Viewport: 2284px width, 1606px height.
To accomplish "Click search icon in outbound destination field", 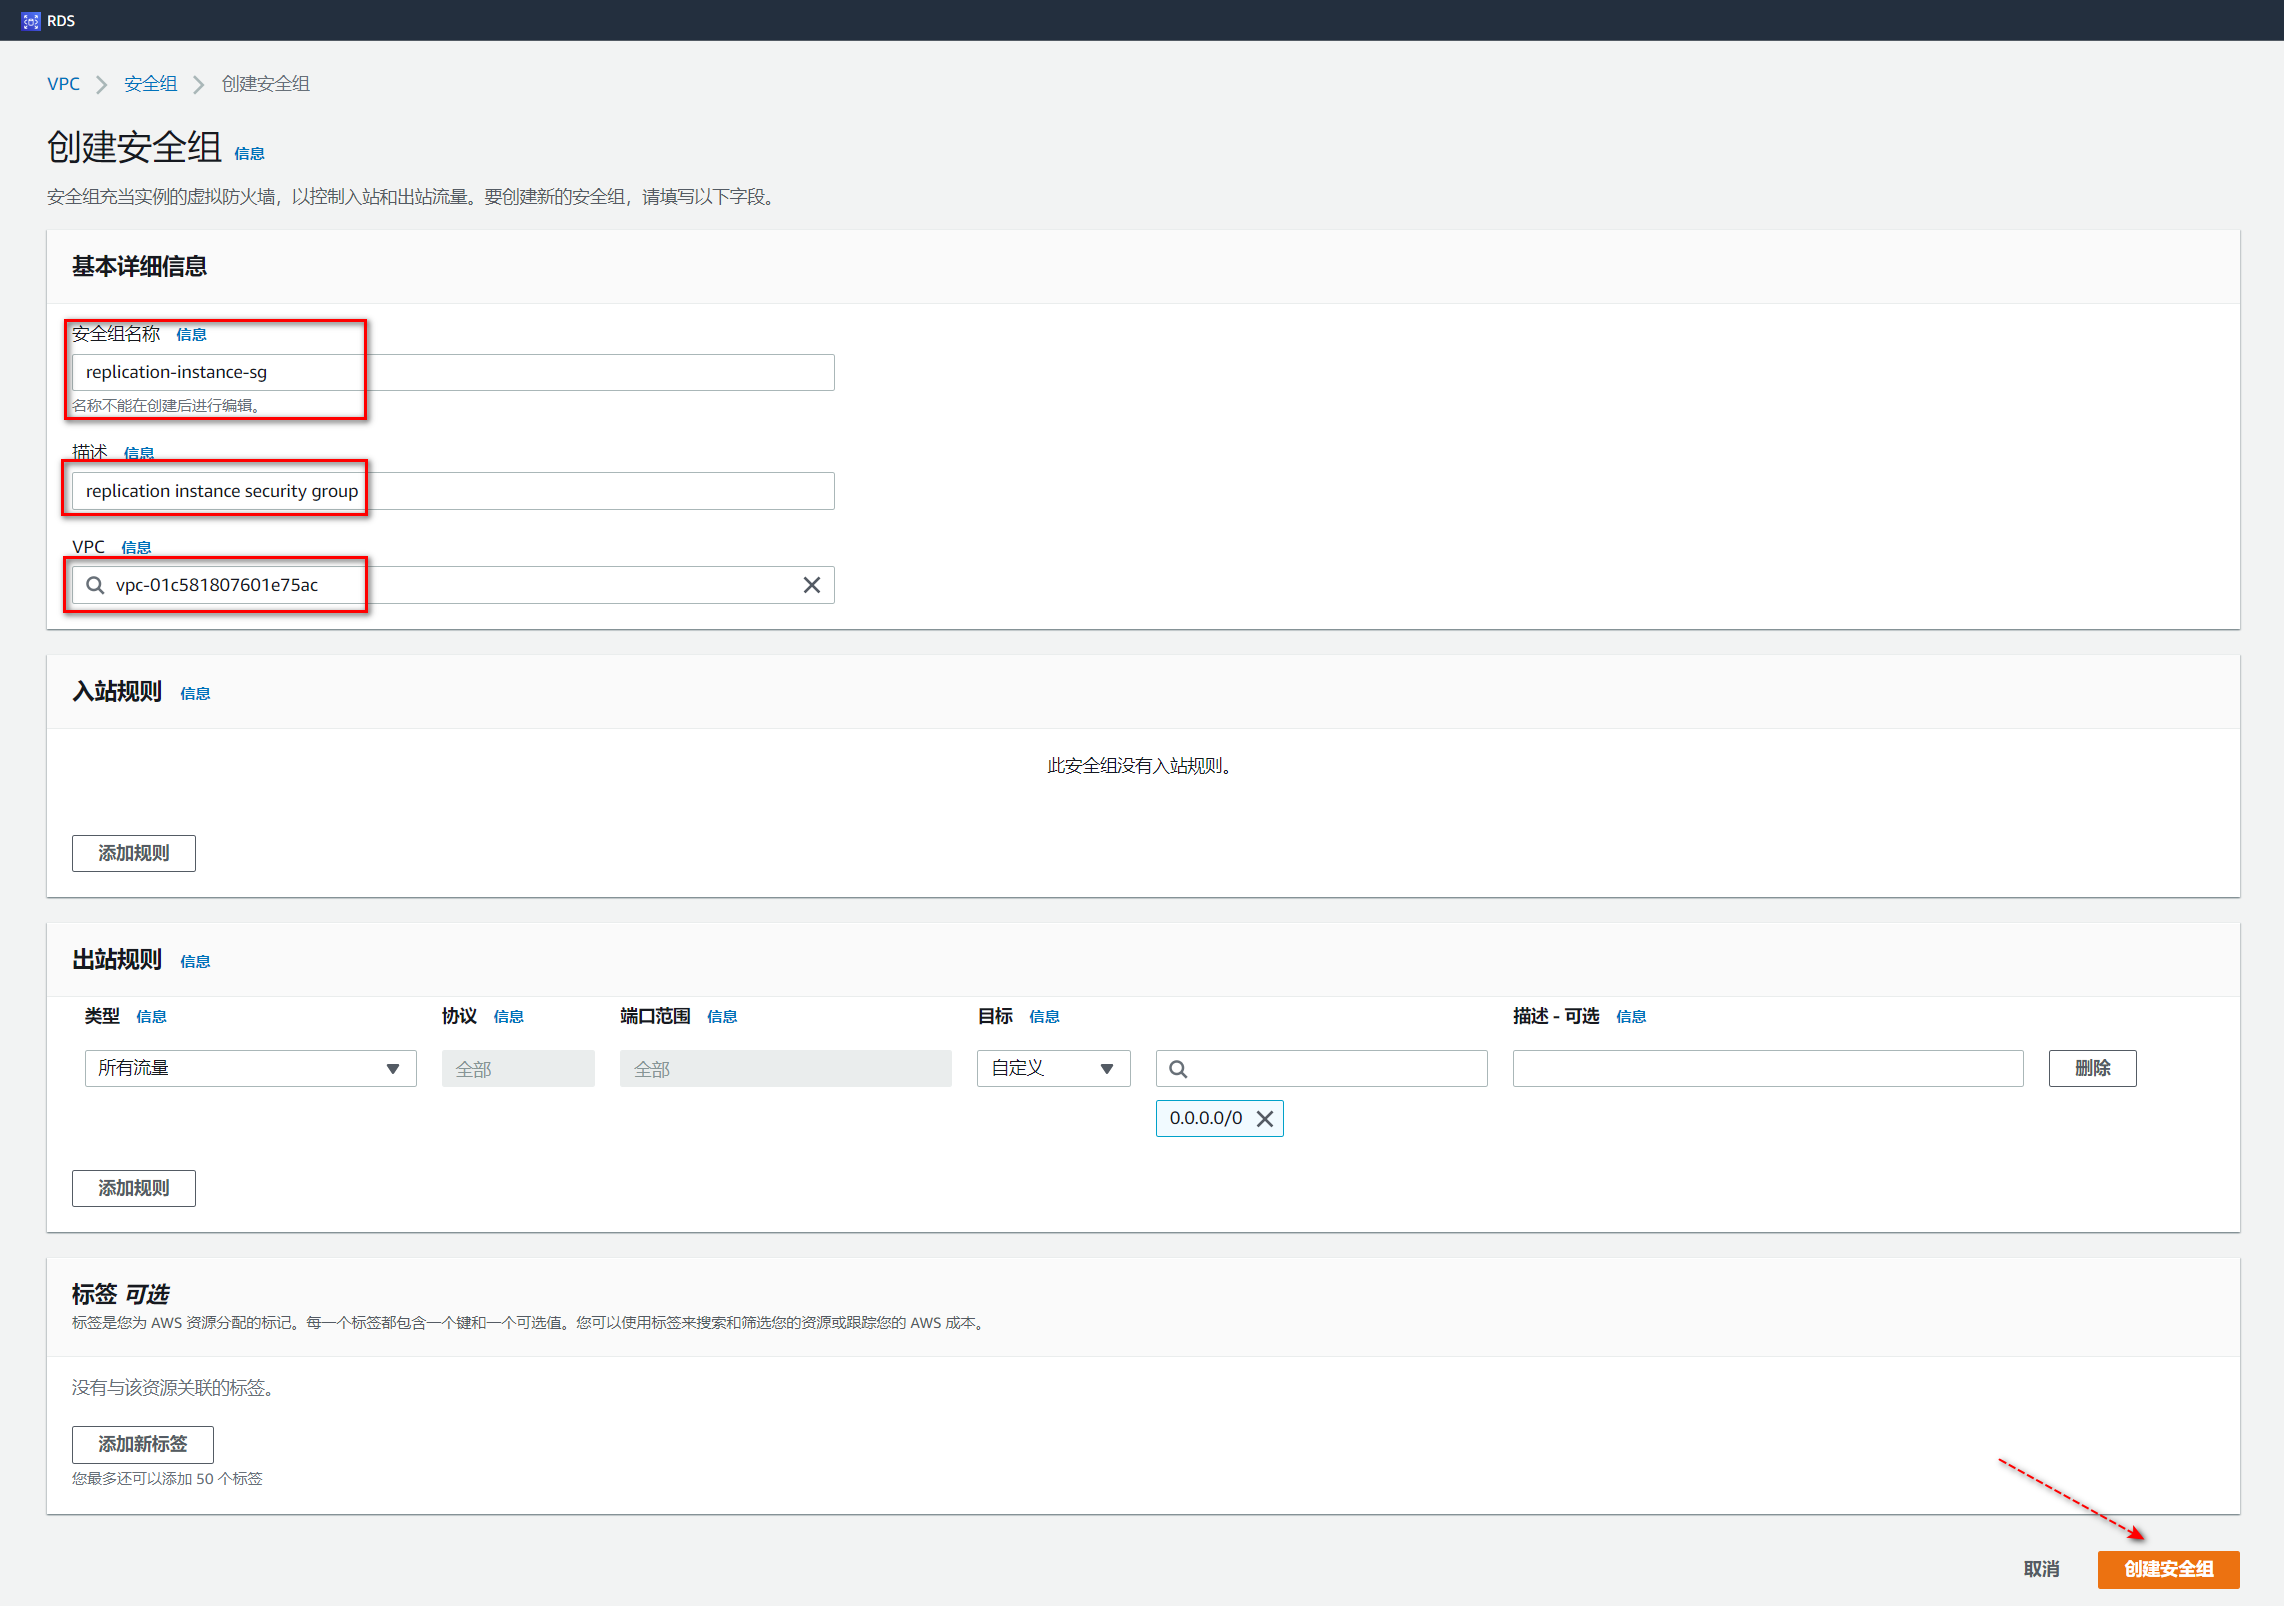I will [x=1178, y=1069].
